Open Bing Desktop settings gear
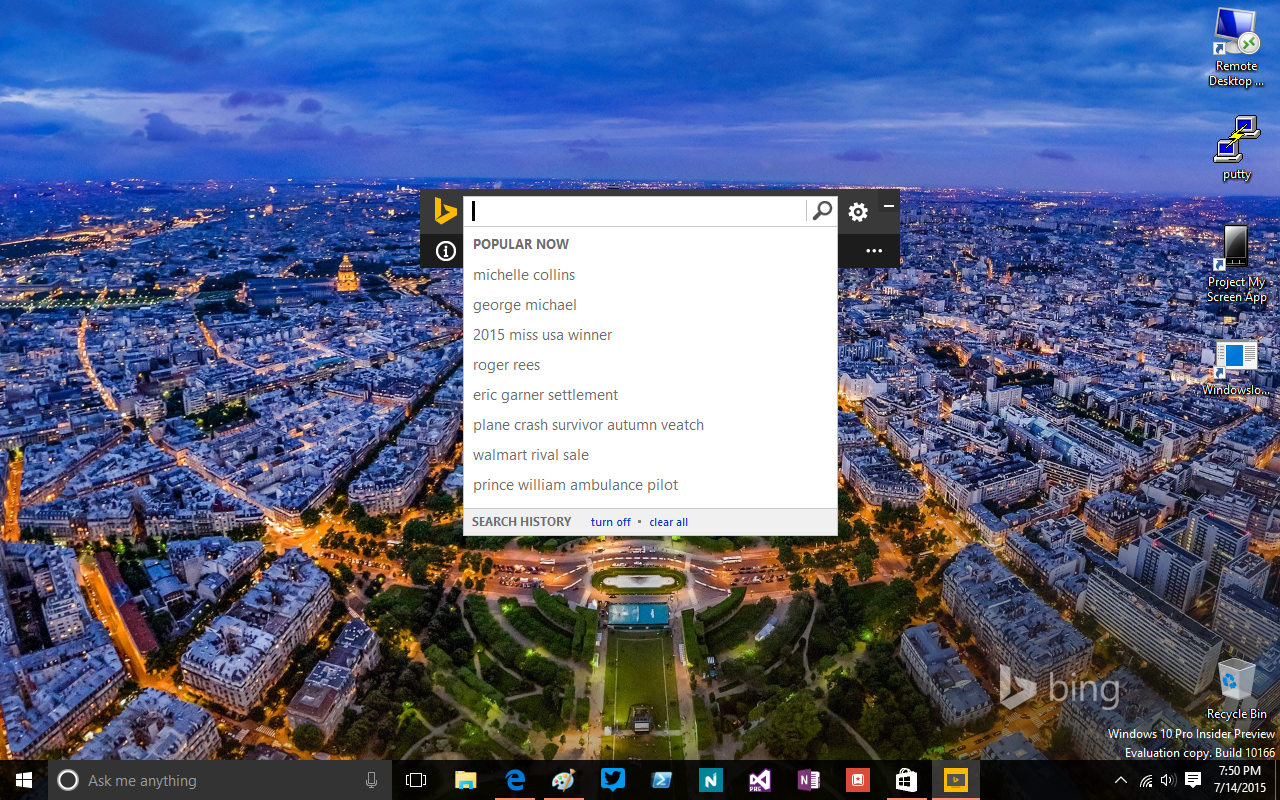This screenshot has width=1280, height=800. (858, 212)
